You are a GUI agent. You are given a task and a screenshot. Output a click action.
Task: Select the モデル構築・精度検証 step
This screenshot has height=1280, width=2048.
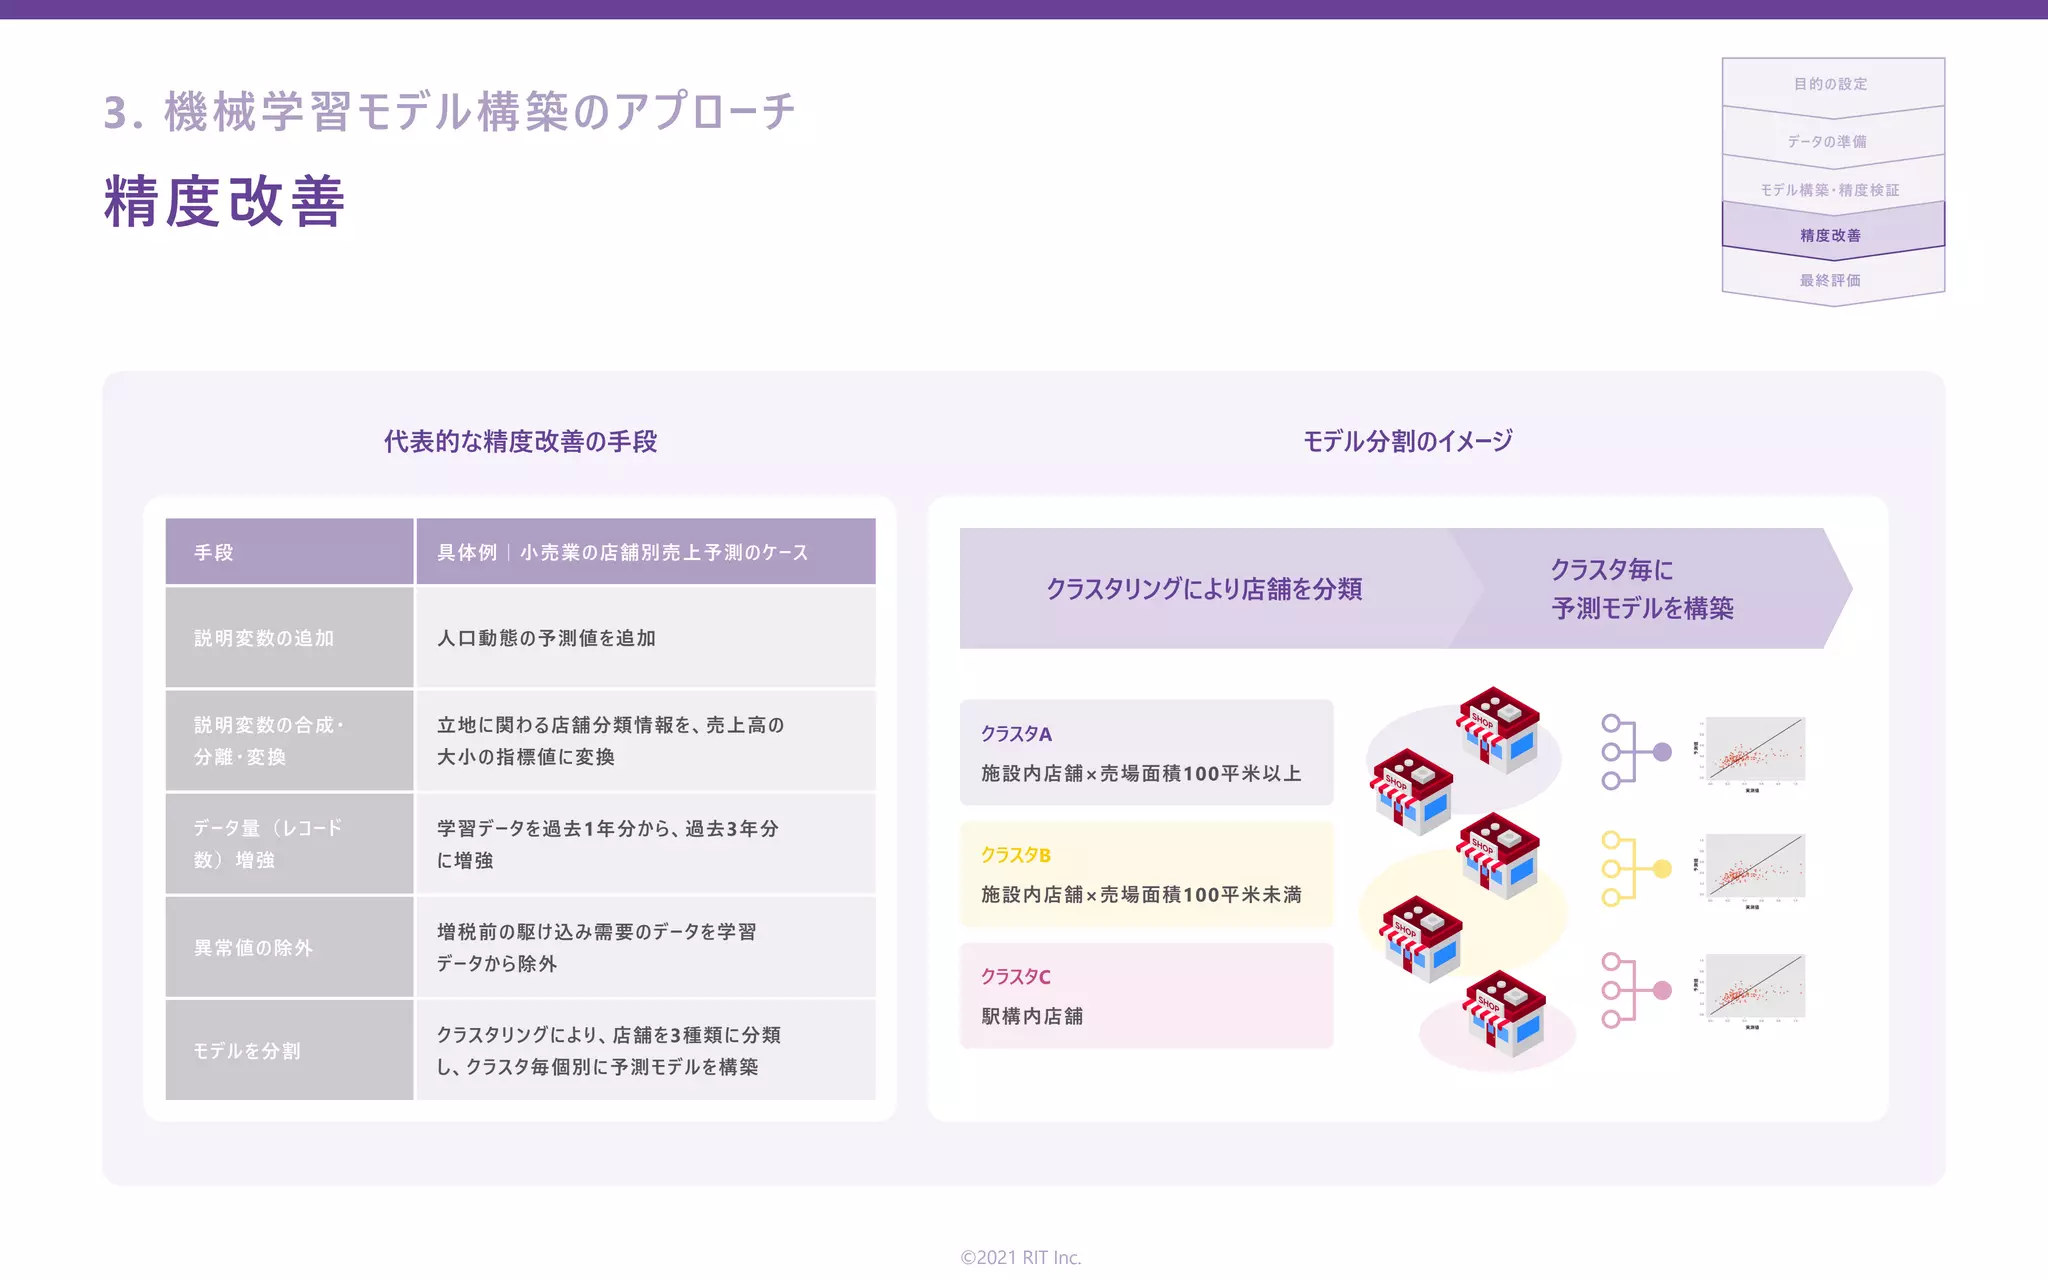click(1832, 189)
